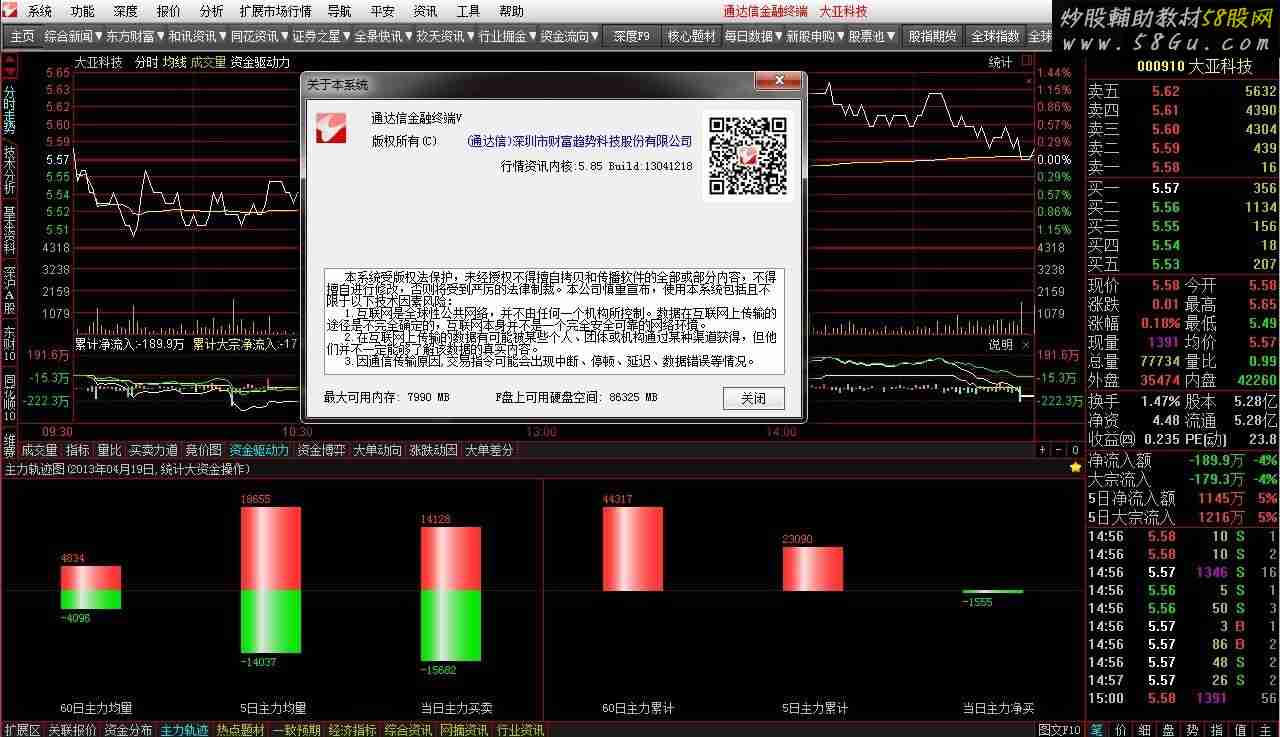
Task: Click the 主页 toolbar button
Action: click(22, 36)
